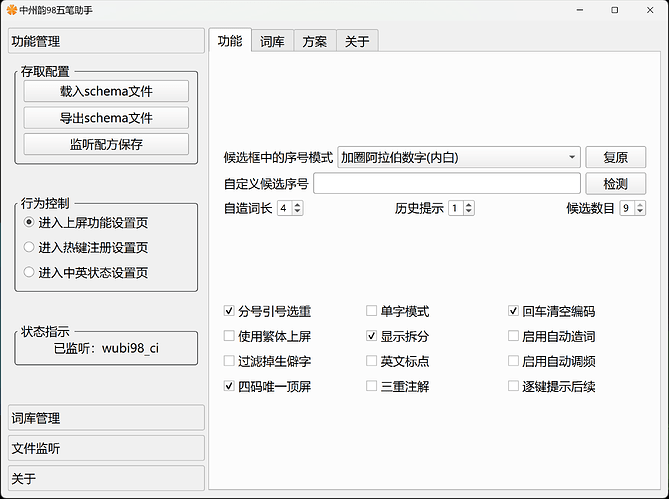Click the 复原 button

(x=615, y=157)
